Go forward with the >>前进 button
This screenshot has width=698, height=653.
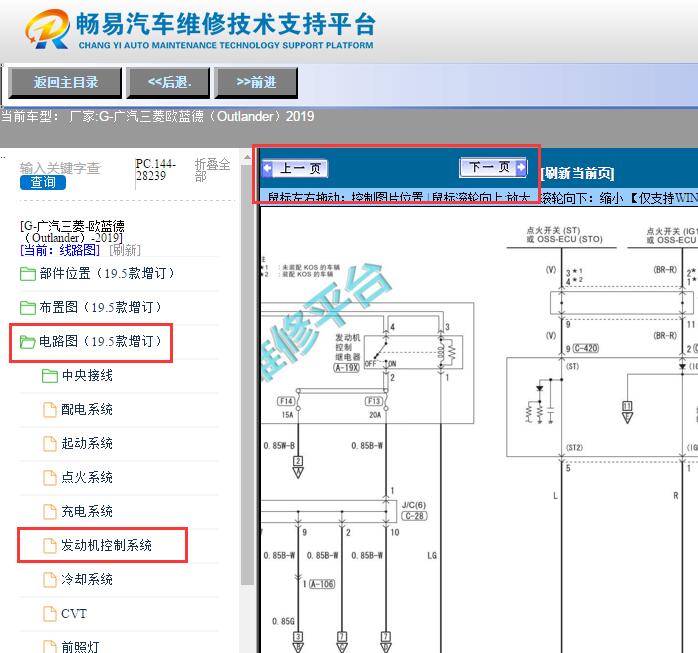click(256, 83)
